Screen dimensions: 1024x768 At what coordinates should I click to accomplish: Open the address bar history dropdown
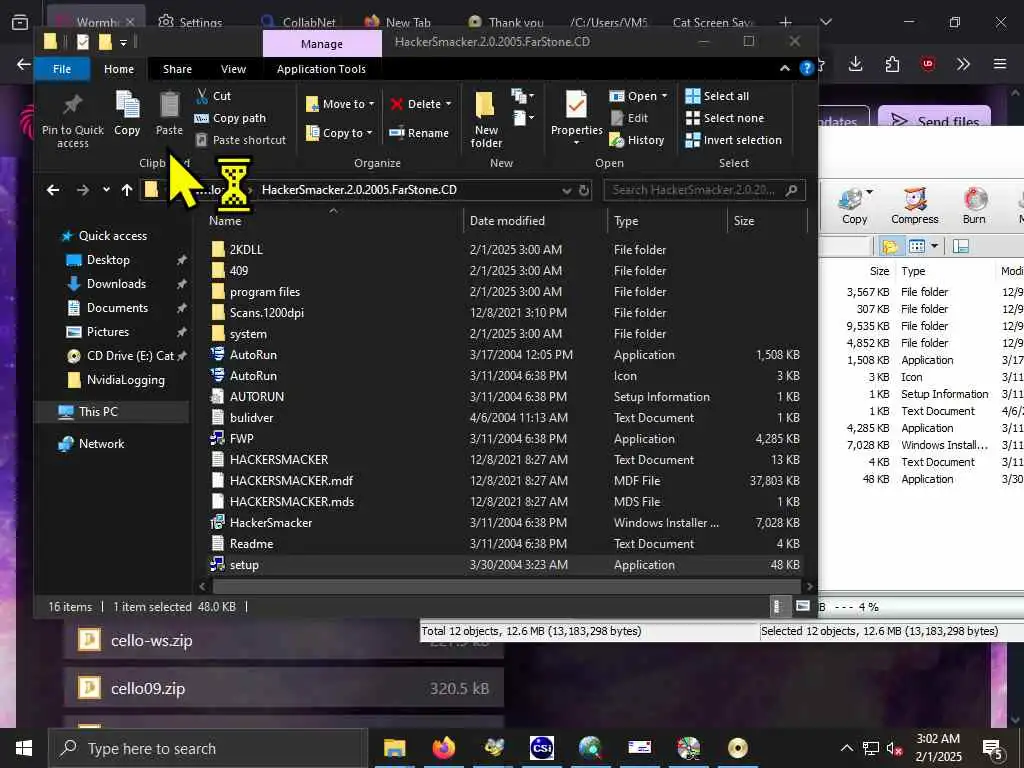pos(566,190)
